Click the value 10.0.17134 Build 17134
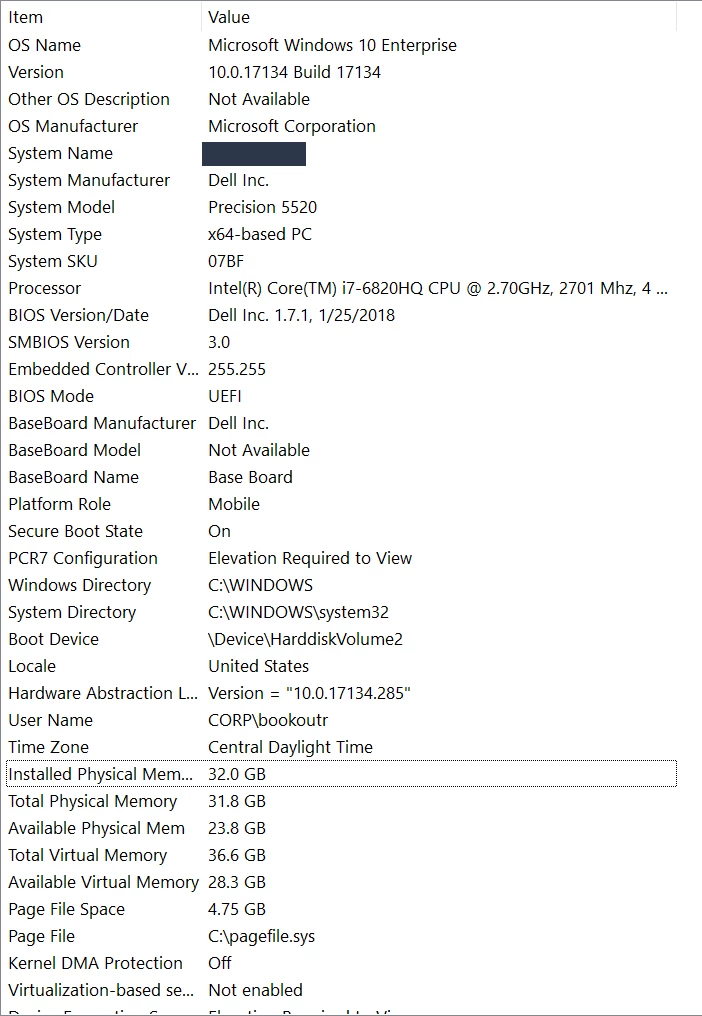Image resolution: width=702 pixels, height=1016 pixels. click(x=294, y=72)
